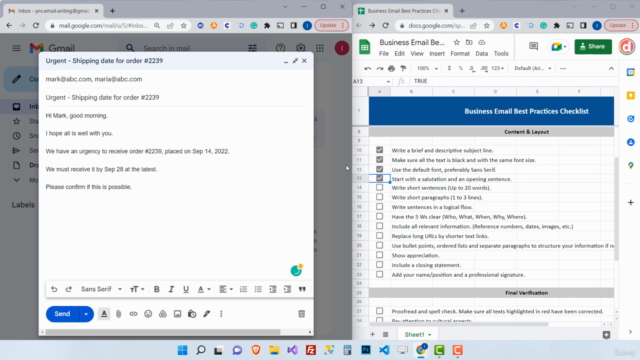Screen dimensions: 640x360
Task: Open Sans Serif font dropdown in compose
Action: pos(101,289)
